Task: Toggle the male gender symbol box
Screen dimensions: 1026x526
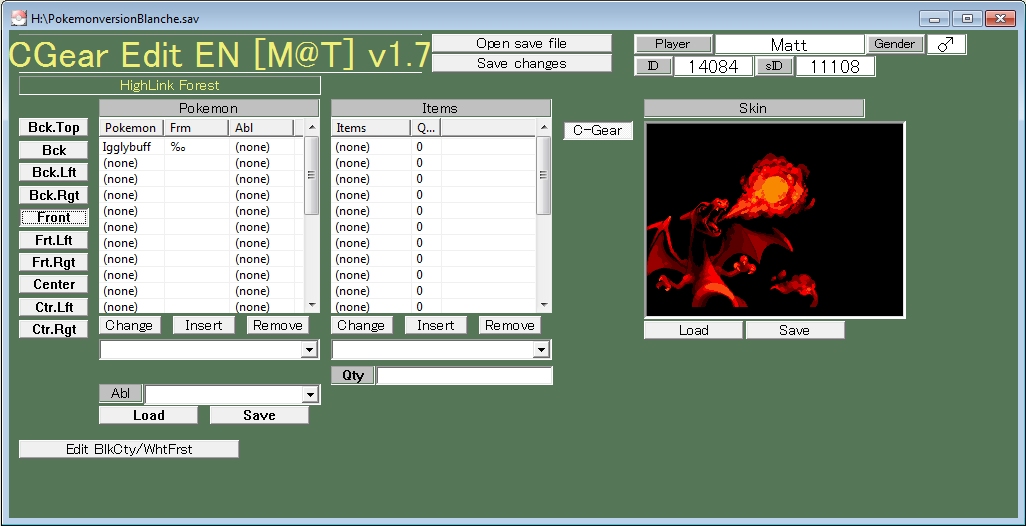Action: 946,44
